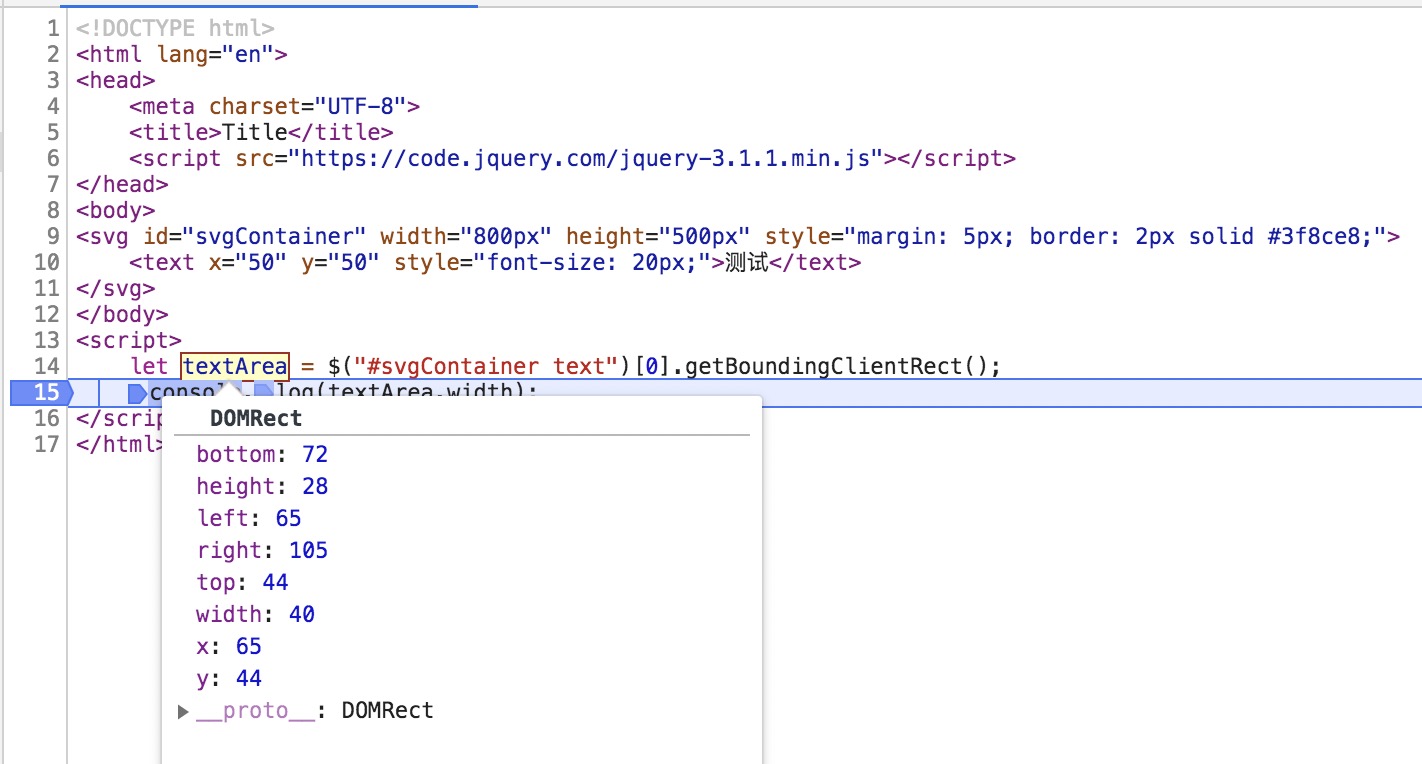
Task: Select the bottom: 72 property row
Action: tap(262, 454)
